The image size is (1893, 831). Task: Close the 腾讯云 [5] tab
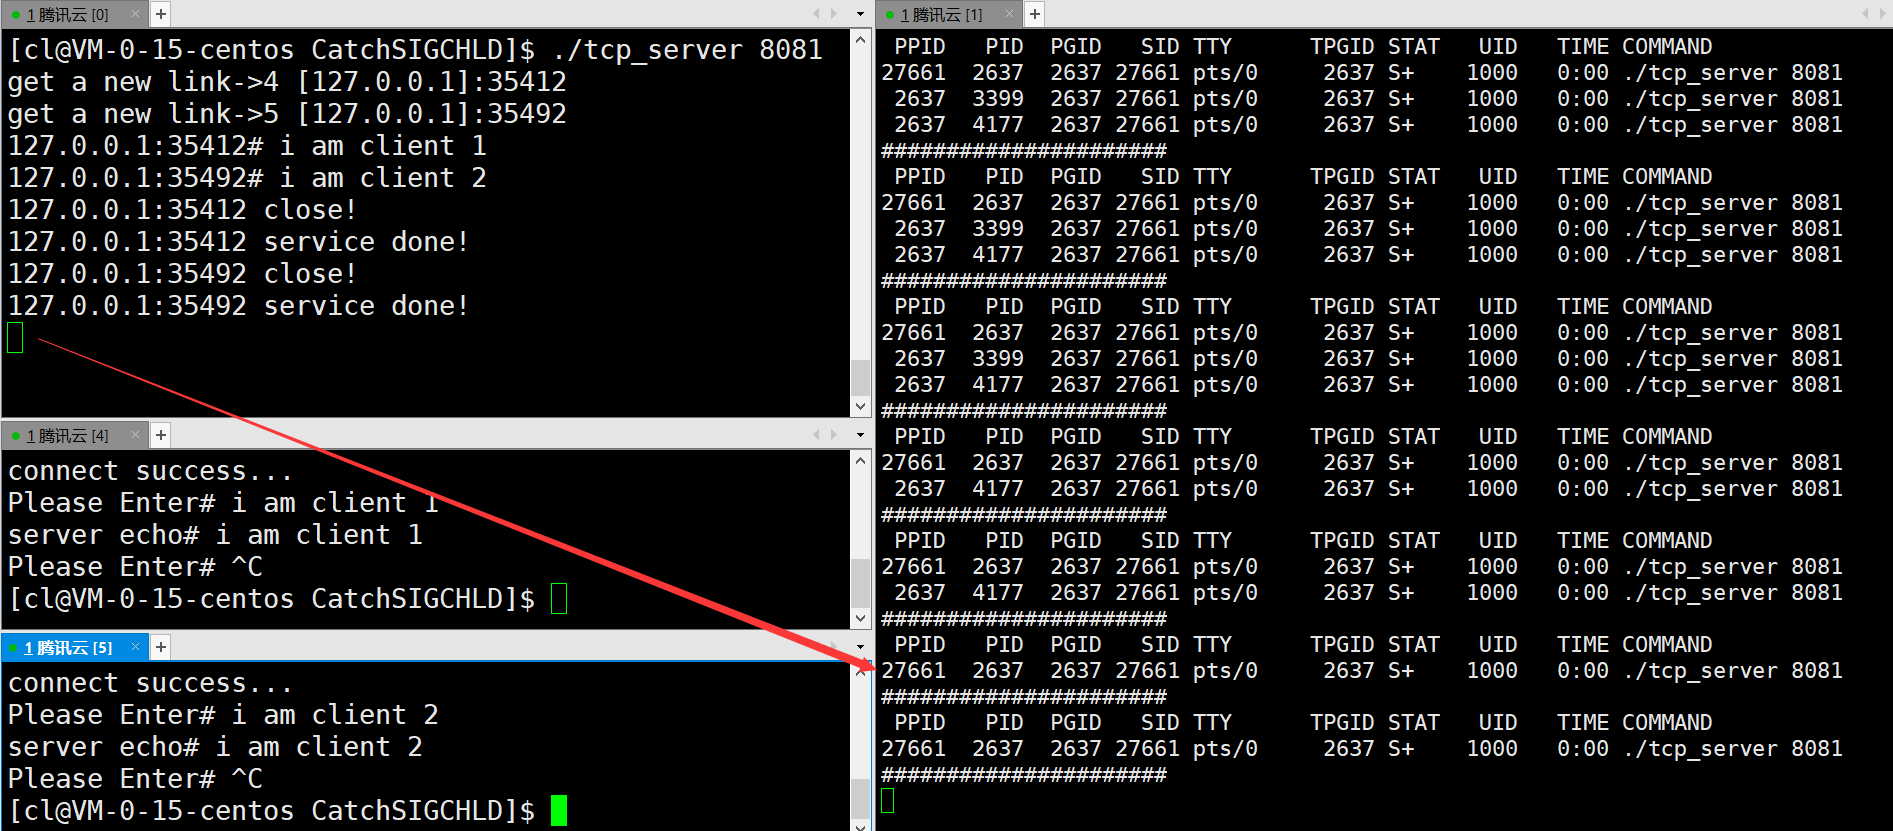coord(136,647)
